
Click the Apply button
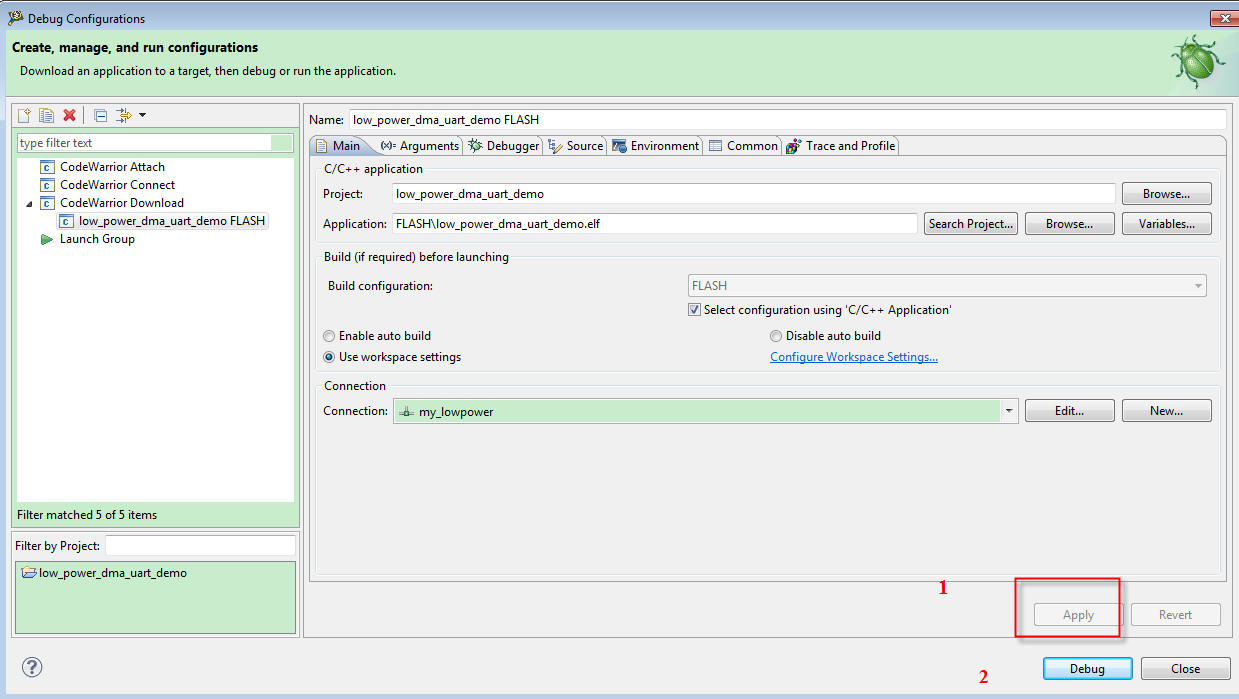(1078, 615)
